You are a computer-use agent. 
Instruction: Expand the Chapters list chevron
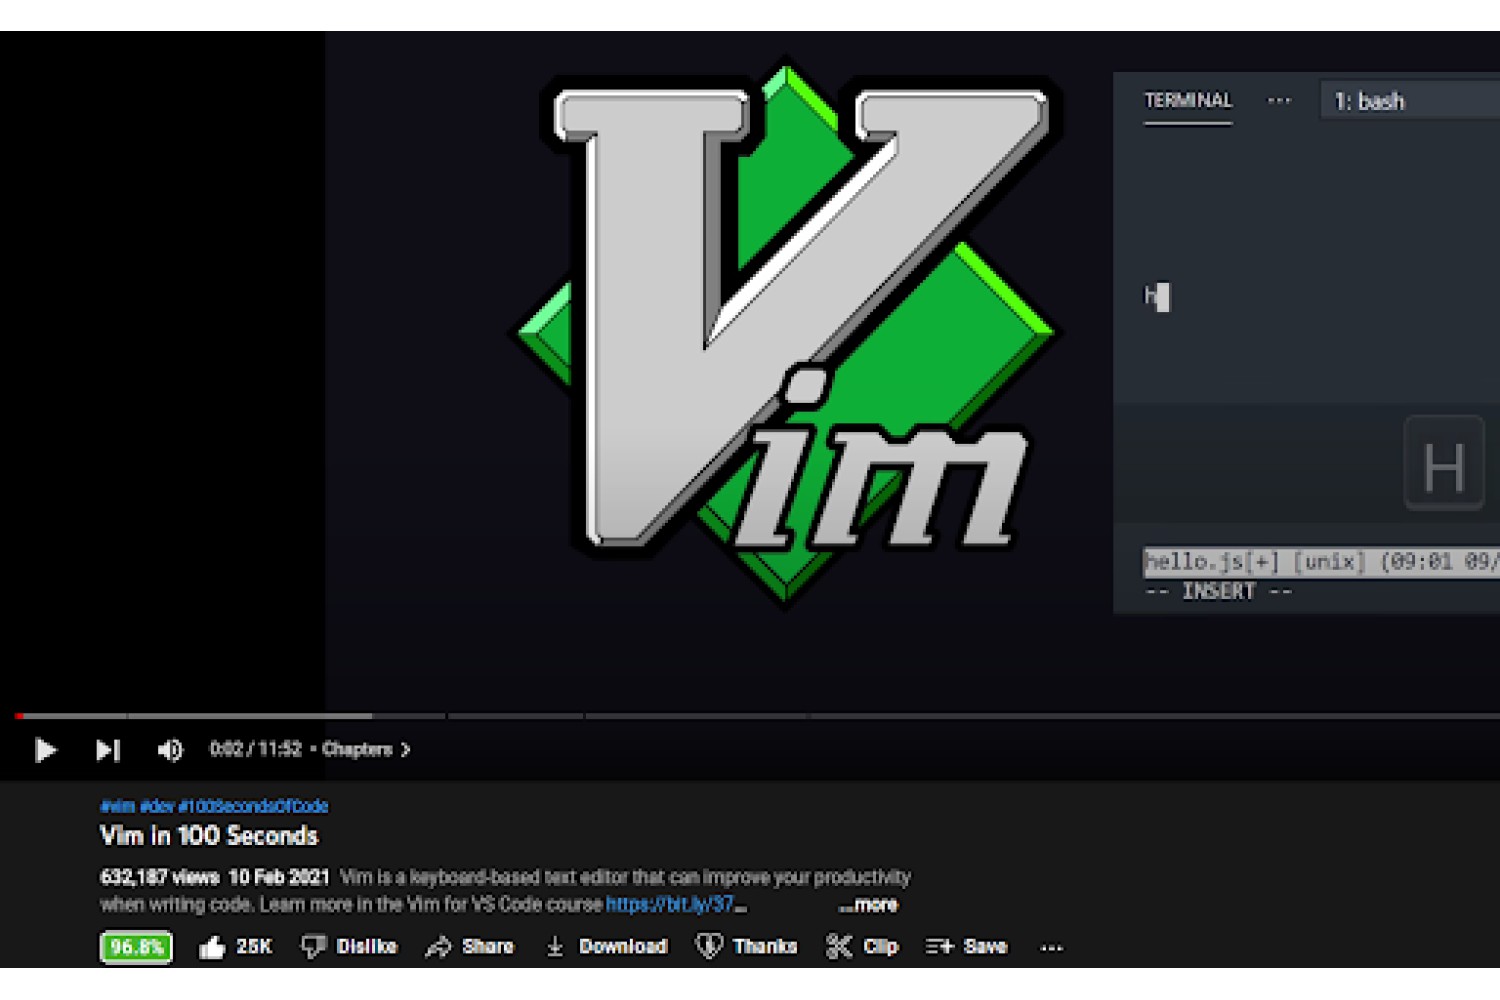click(405, 749)
